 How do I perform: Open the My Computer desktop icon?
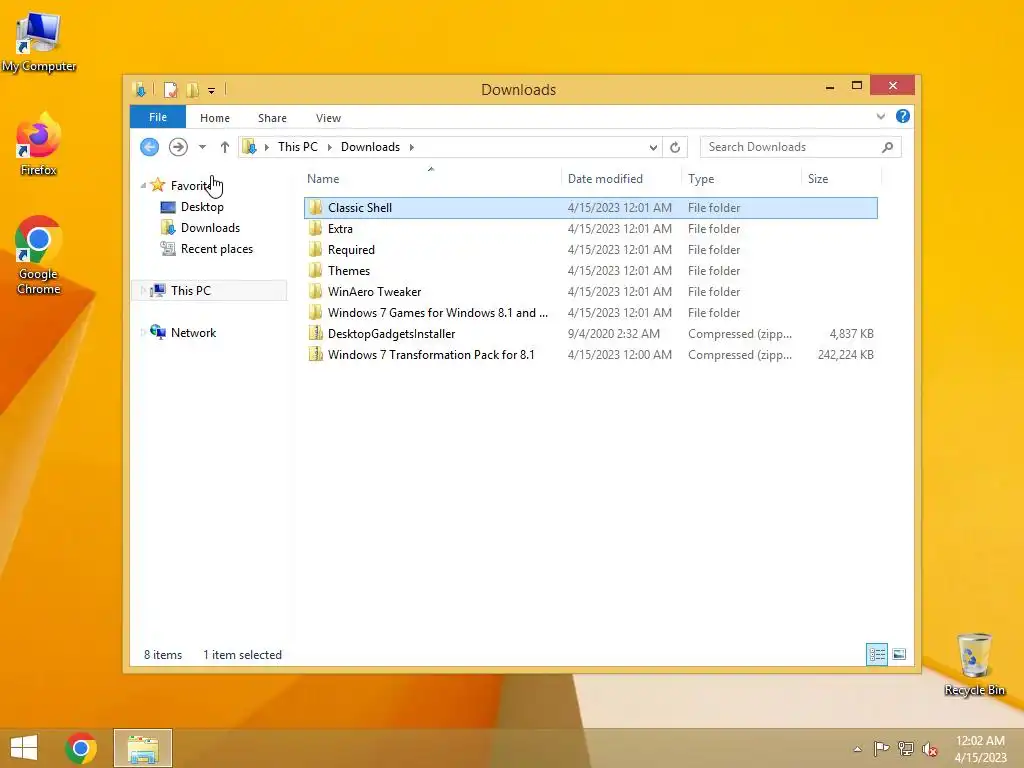click(39, 42)
